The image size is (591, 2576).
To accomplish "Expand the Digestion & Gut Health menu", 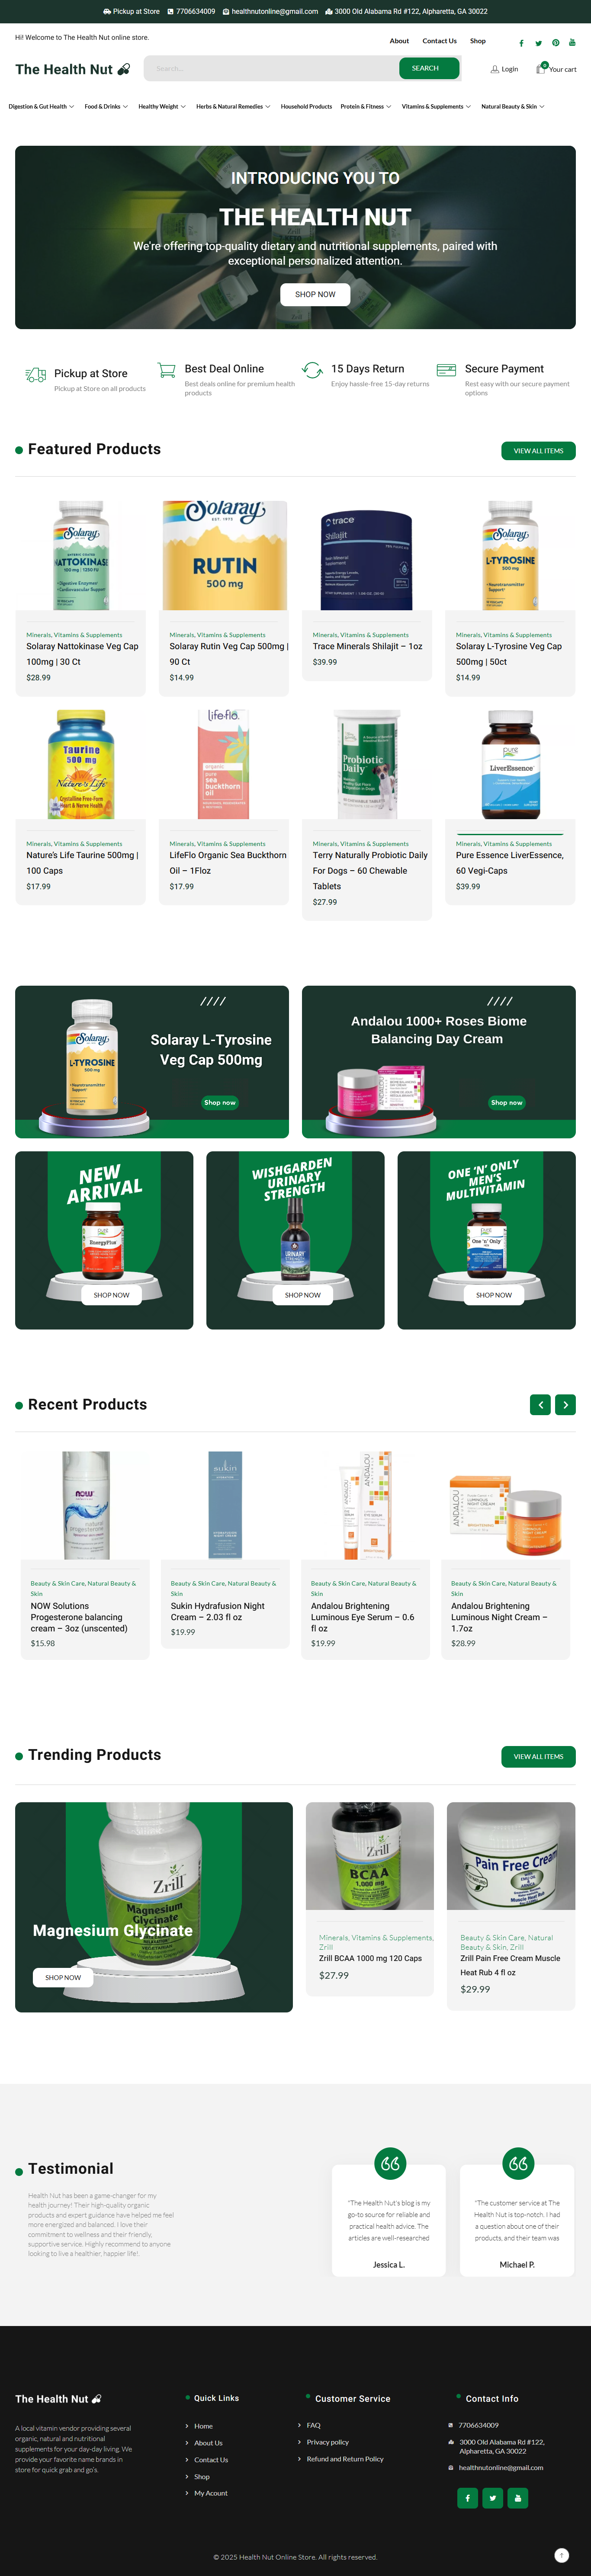I will coord(41,106).
